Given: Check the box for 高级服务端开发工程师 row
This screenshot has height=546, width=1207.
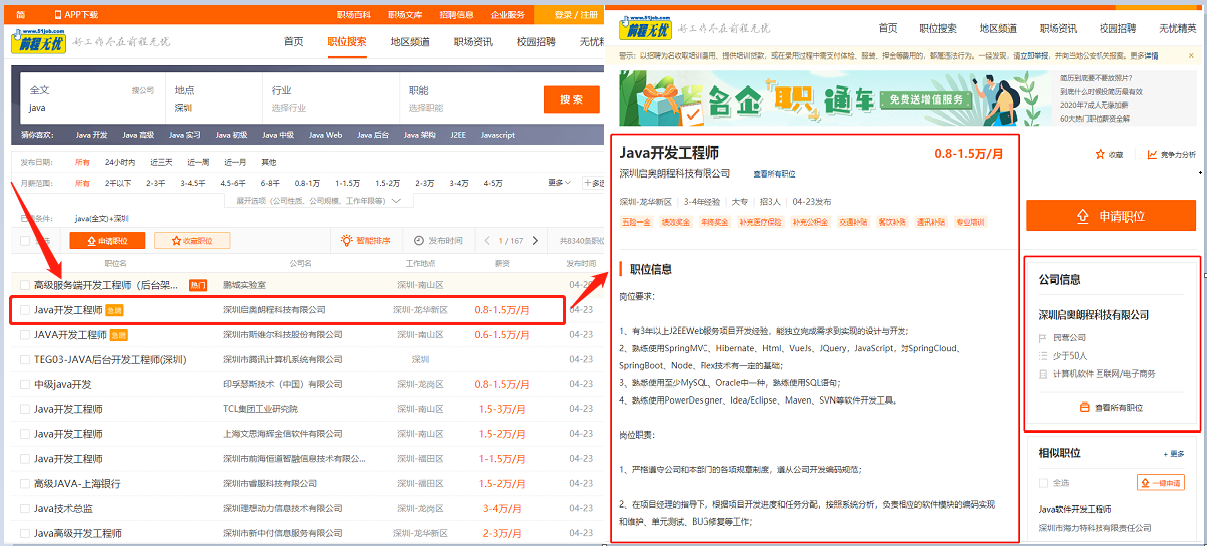Looking at the screenshot, I should click(25, 285).
